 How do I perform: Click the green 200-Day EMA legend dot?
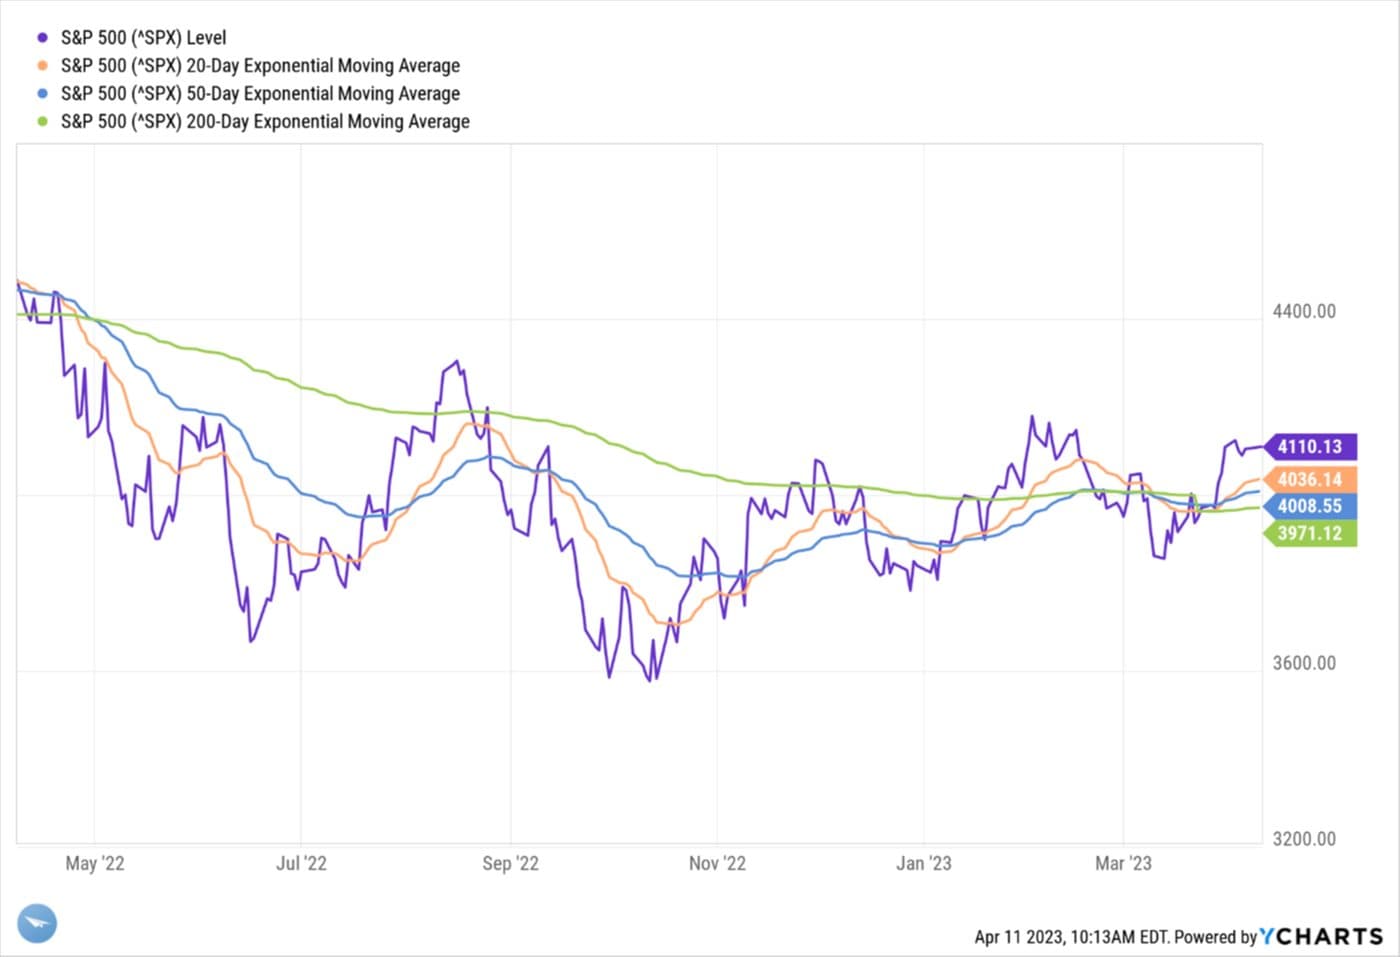(x=42, y=122)
